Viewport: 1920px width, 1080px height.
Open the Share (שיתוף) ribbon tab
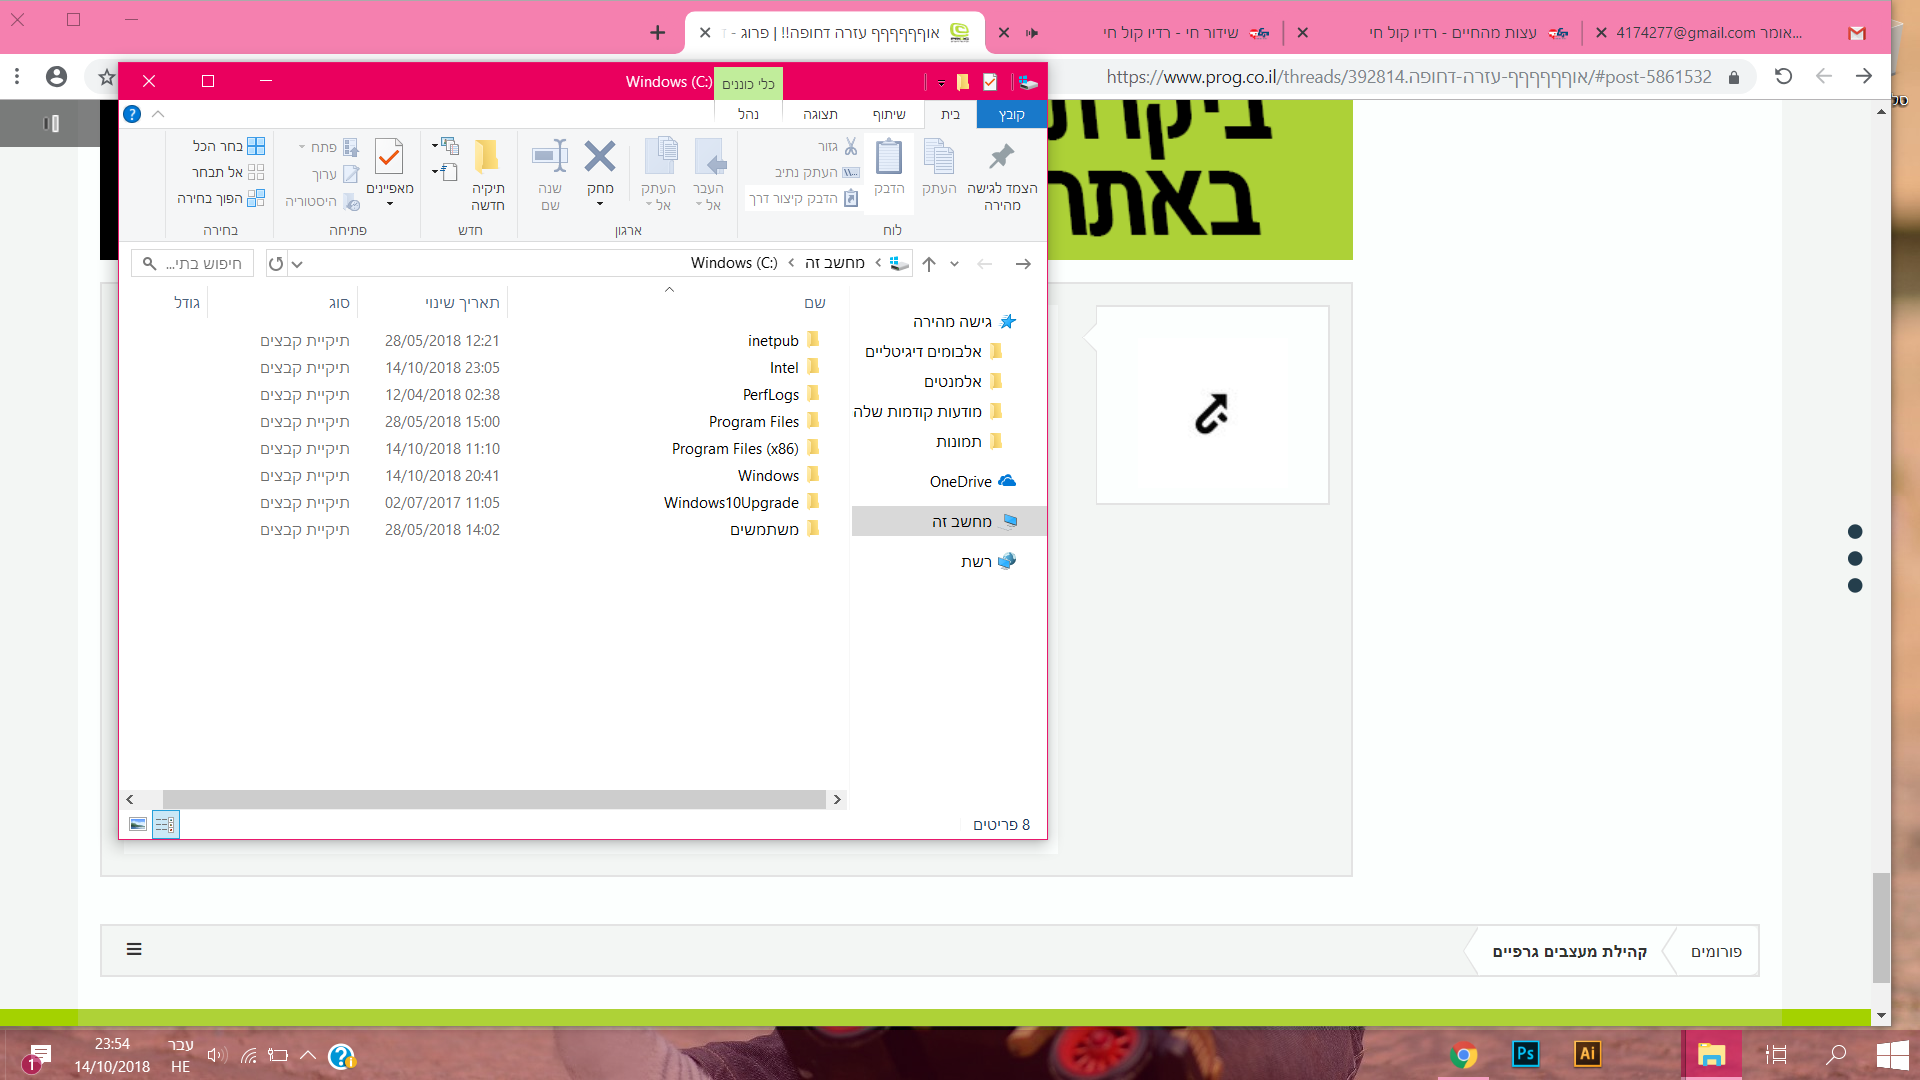pyautogui.click(x=888, y=114)
